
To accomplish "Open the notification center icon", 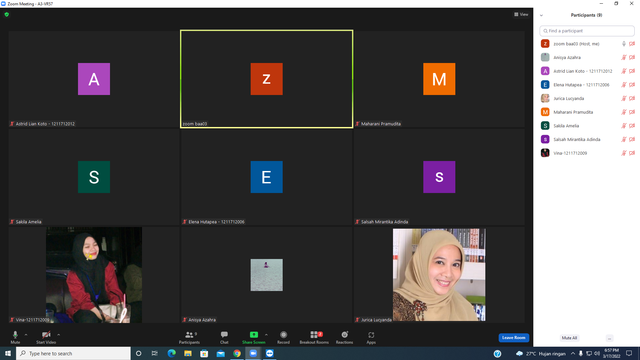I will (629, 353).
